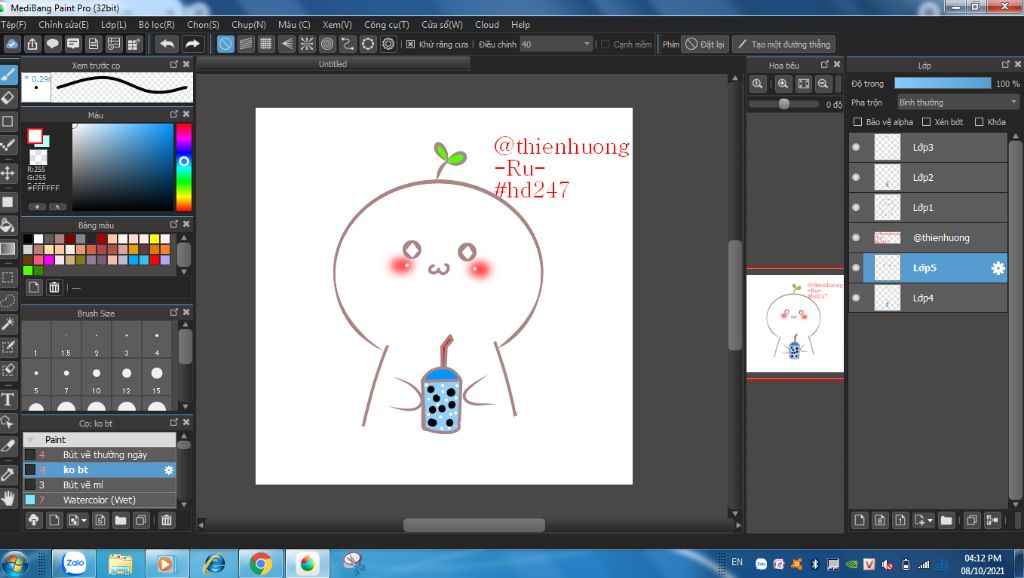
Task: Switch to the Untitled canvas tab
Action: point(333,64)
